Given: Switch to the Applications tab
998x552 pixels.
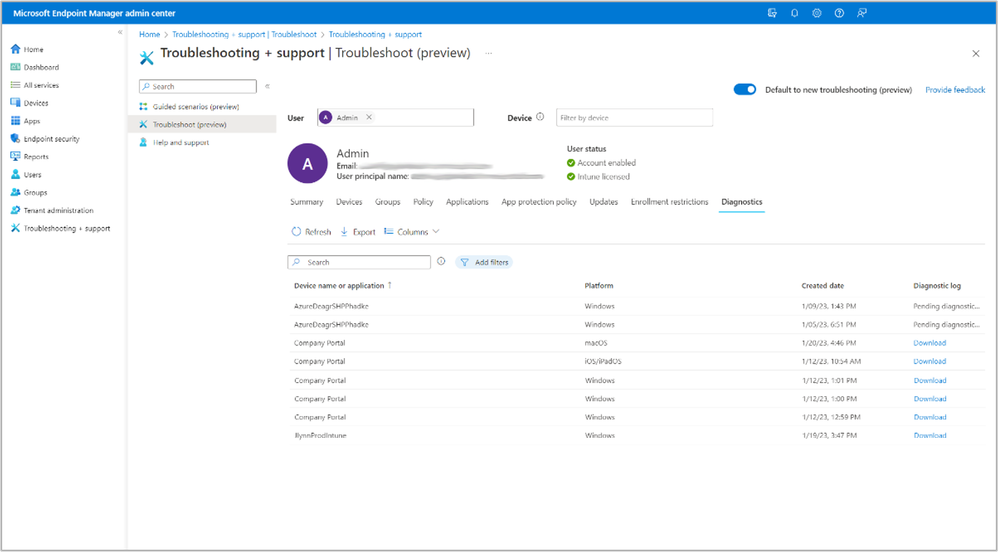Looking at the screenshot, I should (467, 202).
